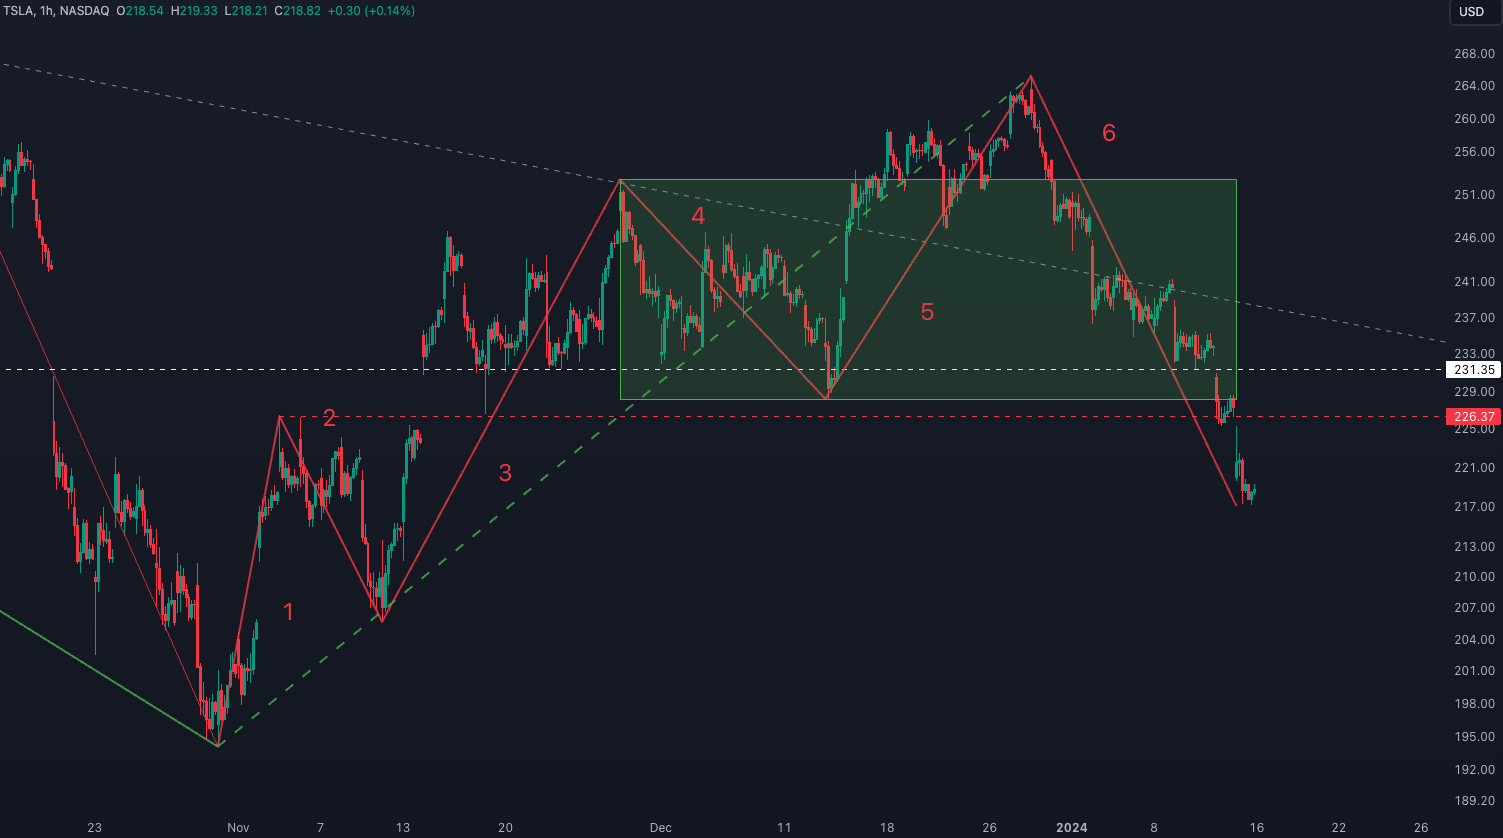The height and width of the screenshot is (838, 1503).
Task: Select the wave label 6 near the peak
Action: (x=1108, y=132)
